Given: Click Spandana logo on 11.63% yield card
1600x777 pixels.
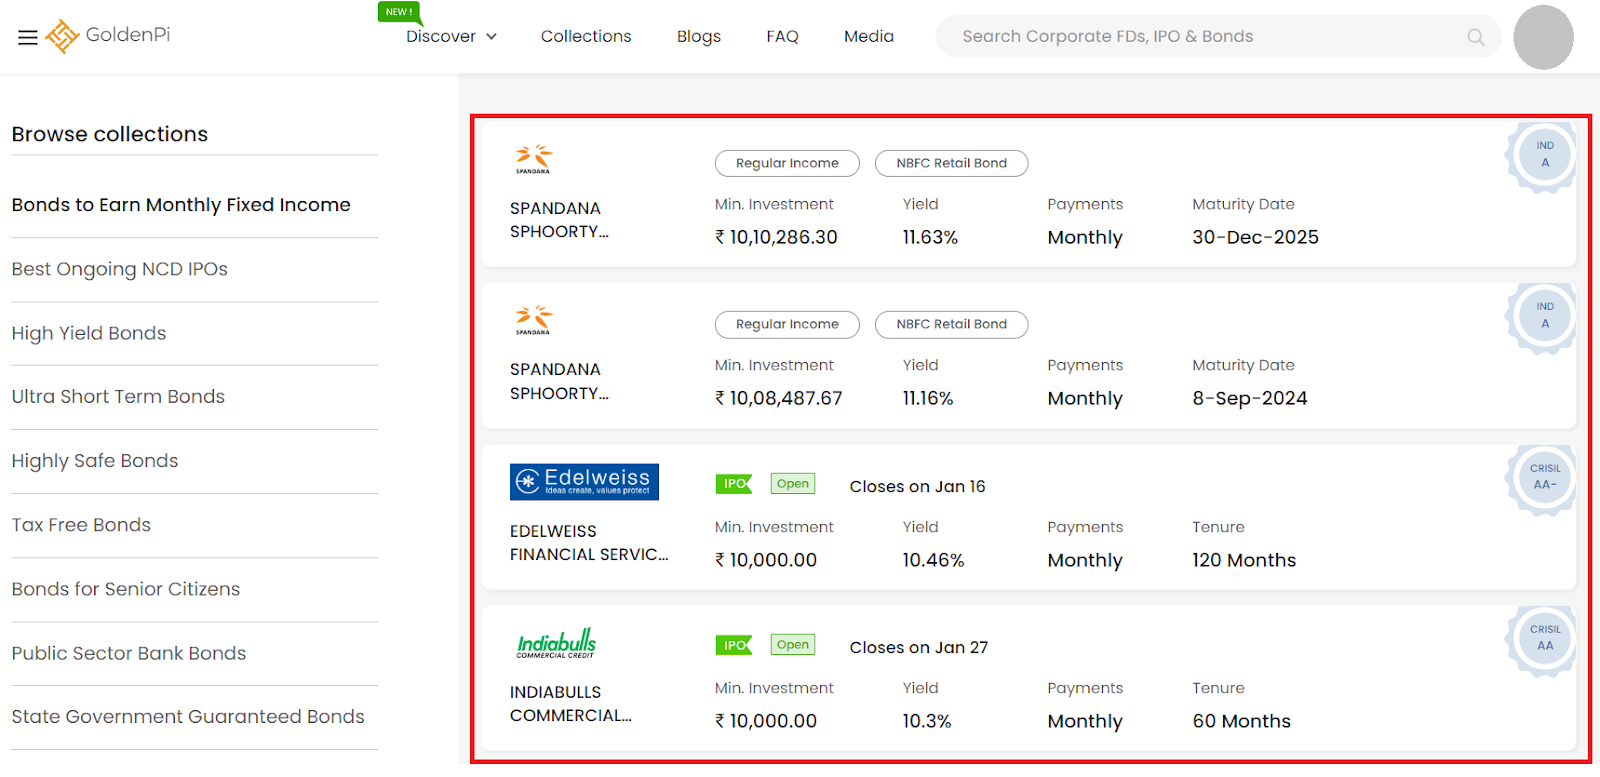Looking at the screenshot, I should pos(534,159).
